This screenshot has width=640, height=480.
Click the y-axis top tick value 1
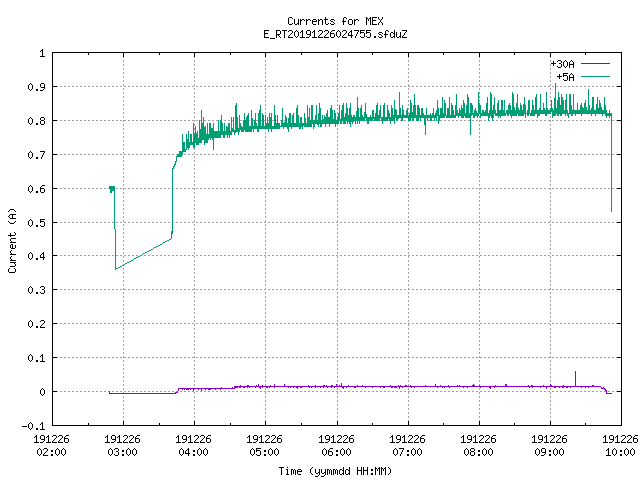click(42, 53)
